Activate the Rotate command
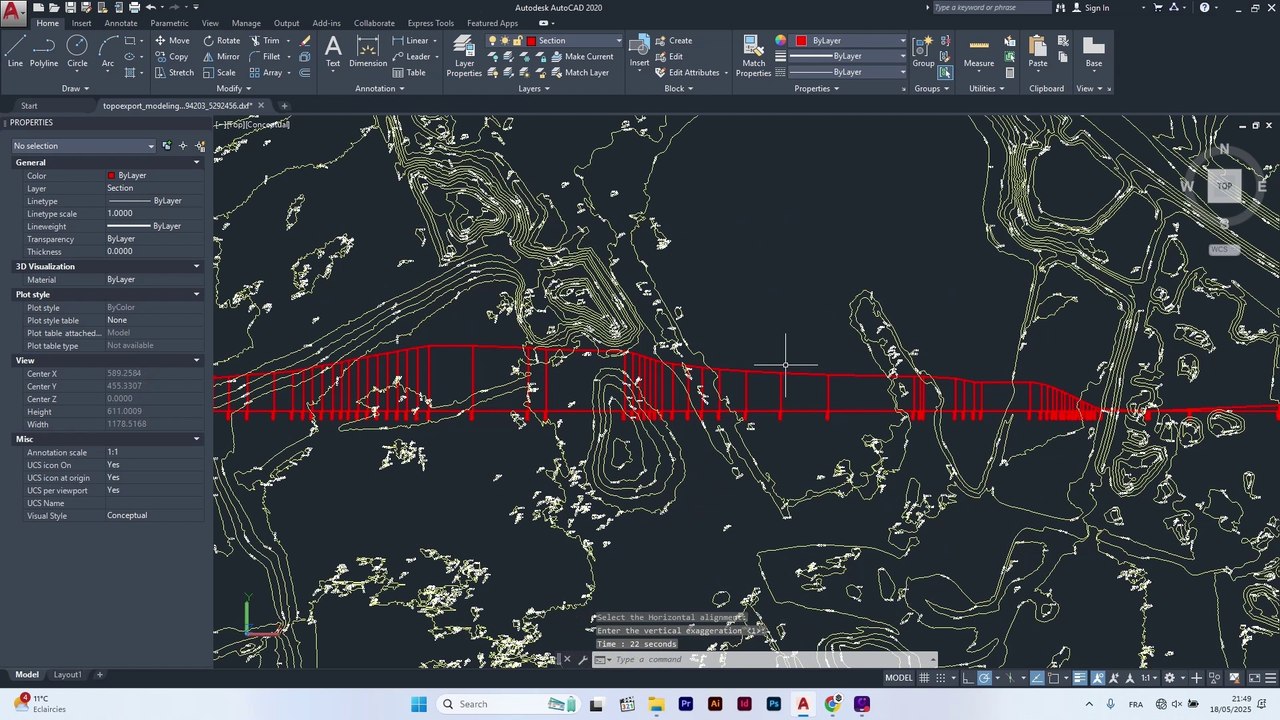The height and width of the screenshot is (720, 1280). click(221, 41)
